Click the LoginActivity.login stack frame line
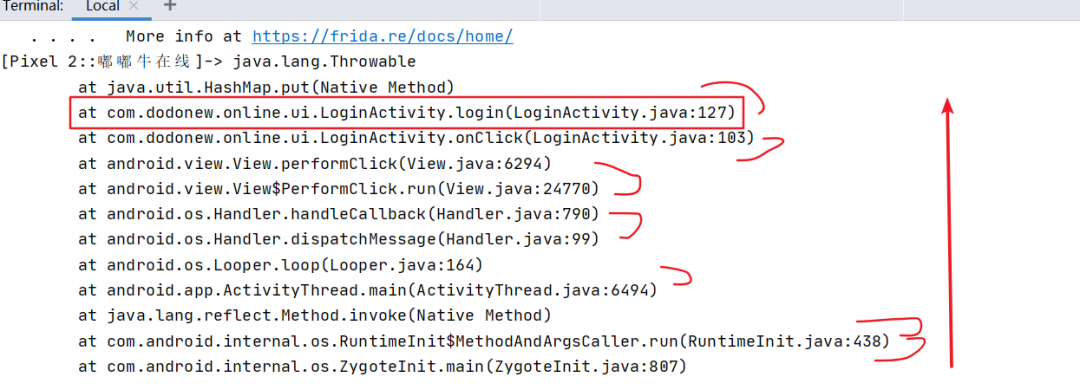 click(406, 112)
